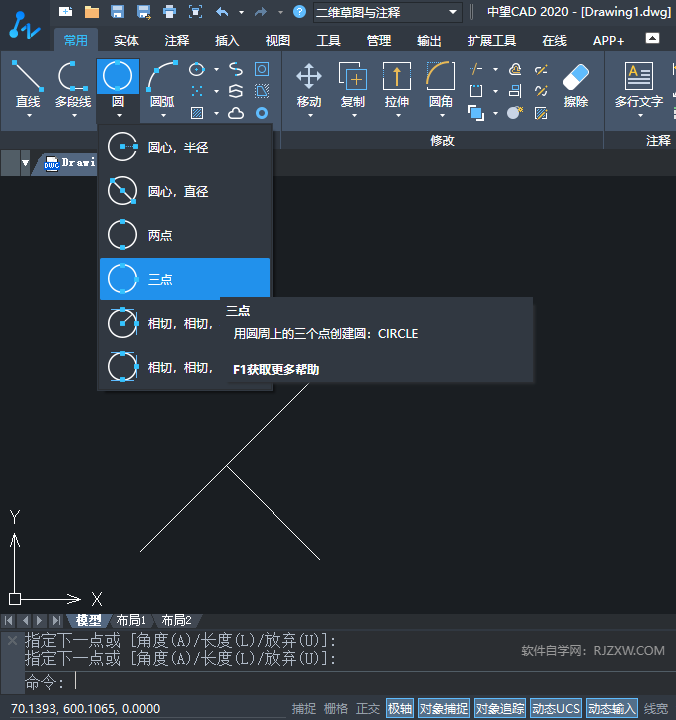676x720 pixels.
Task: Toggle Lineweight (线宽) display
Action: pyautogui.click(x=656, y=709)
